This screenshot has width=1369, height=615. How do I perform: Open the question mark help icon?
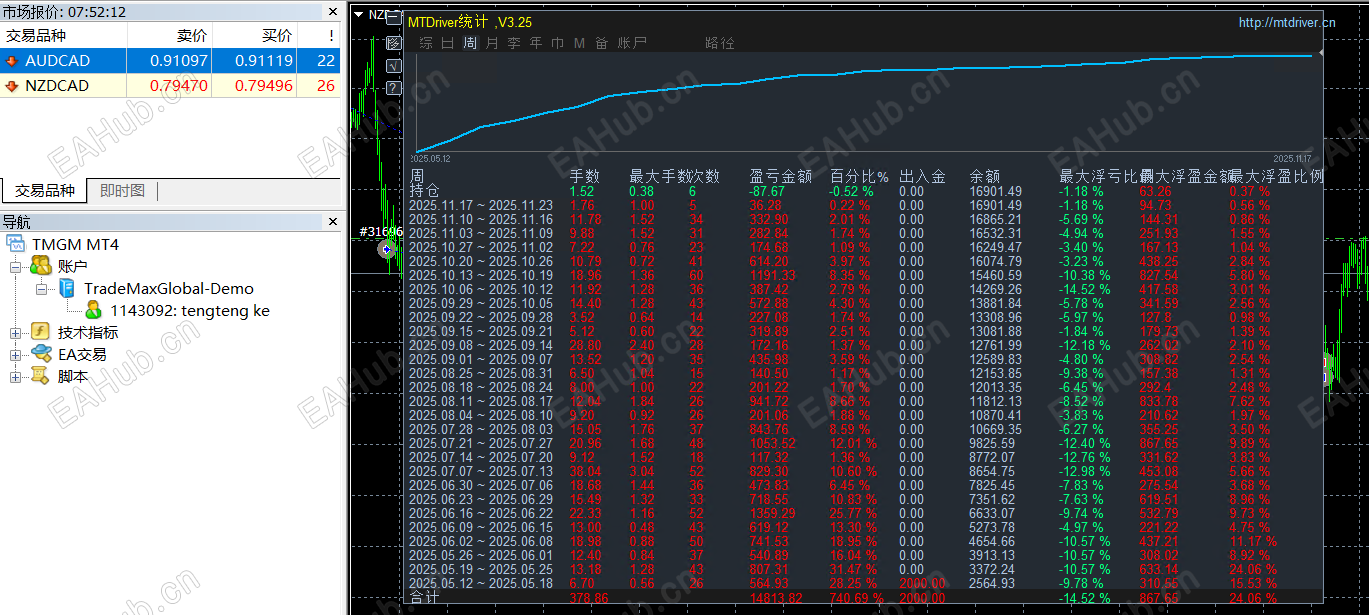pyautogui.click(x=394, y=88)
